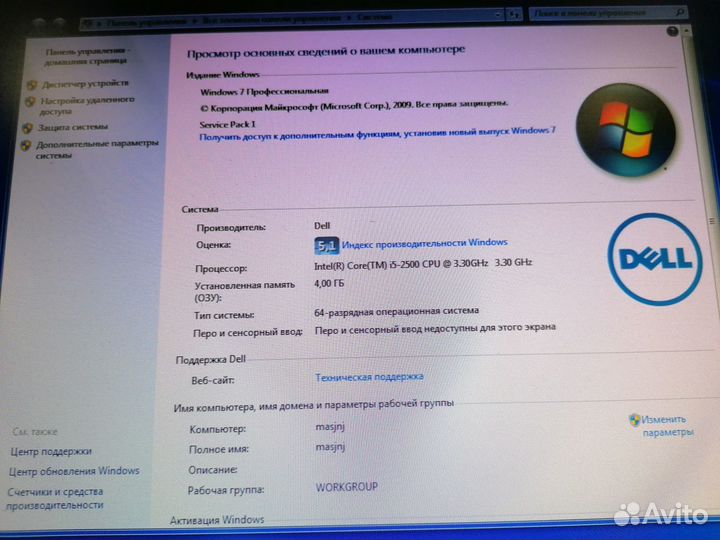The width and height of the screenshot is (720, 540).
Task: Open Центр поддержки under See also
Action: point(51,451)
